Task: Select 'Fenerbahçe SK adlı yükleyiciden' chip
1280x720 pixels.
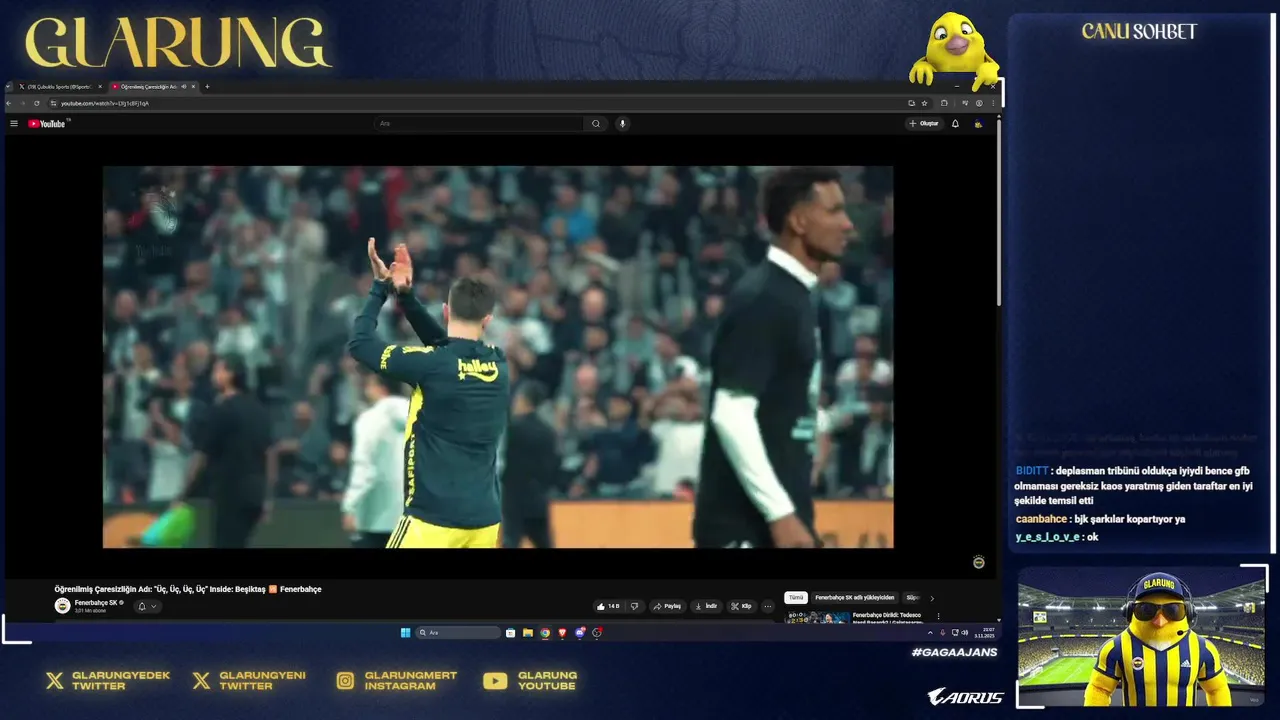Action: [855, 597]
